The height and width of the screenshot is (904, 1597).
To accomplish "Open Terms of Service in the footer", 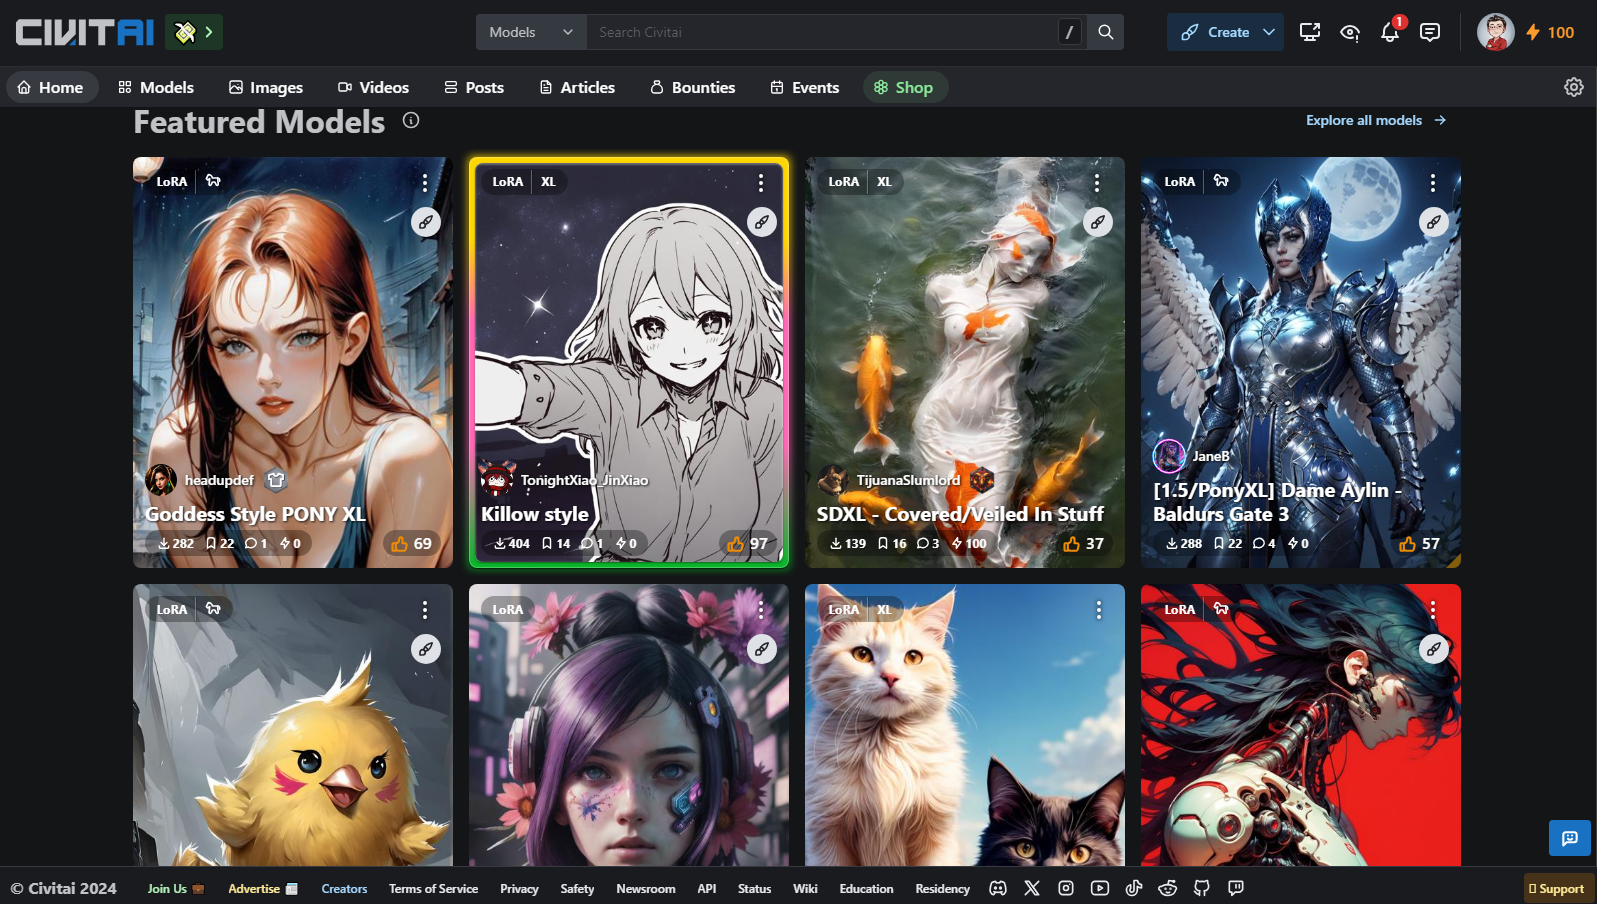I will click(x=433, y=888).
